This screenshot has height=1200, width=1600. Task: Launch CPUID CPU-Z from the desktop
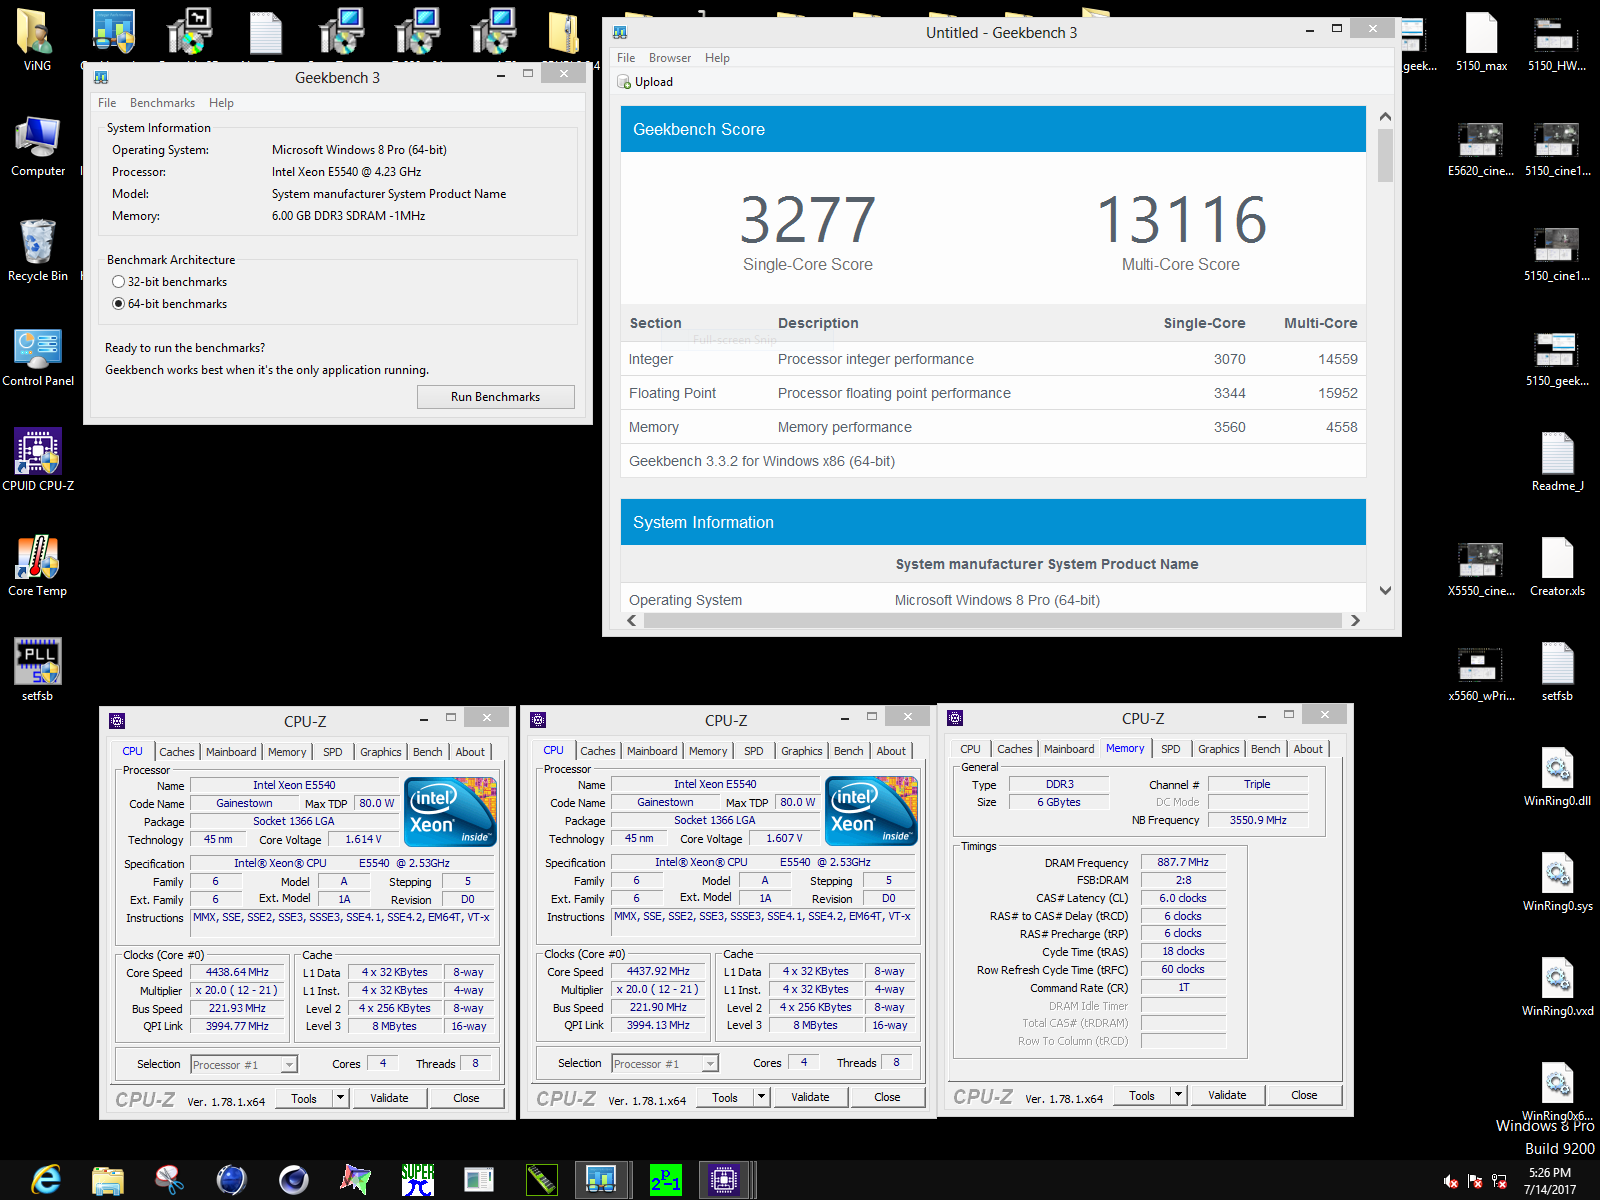[37, 461]
